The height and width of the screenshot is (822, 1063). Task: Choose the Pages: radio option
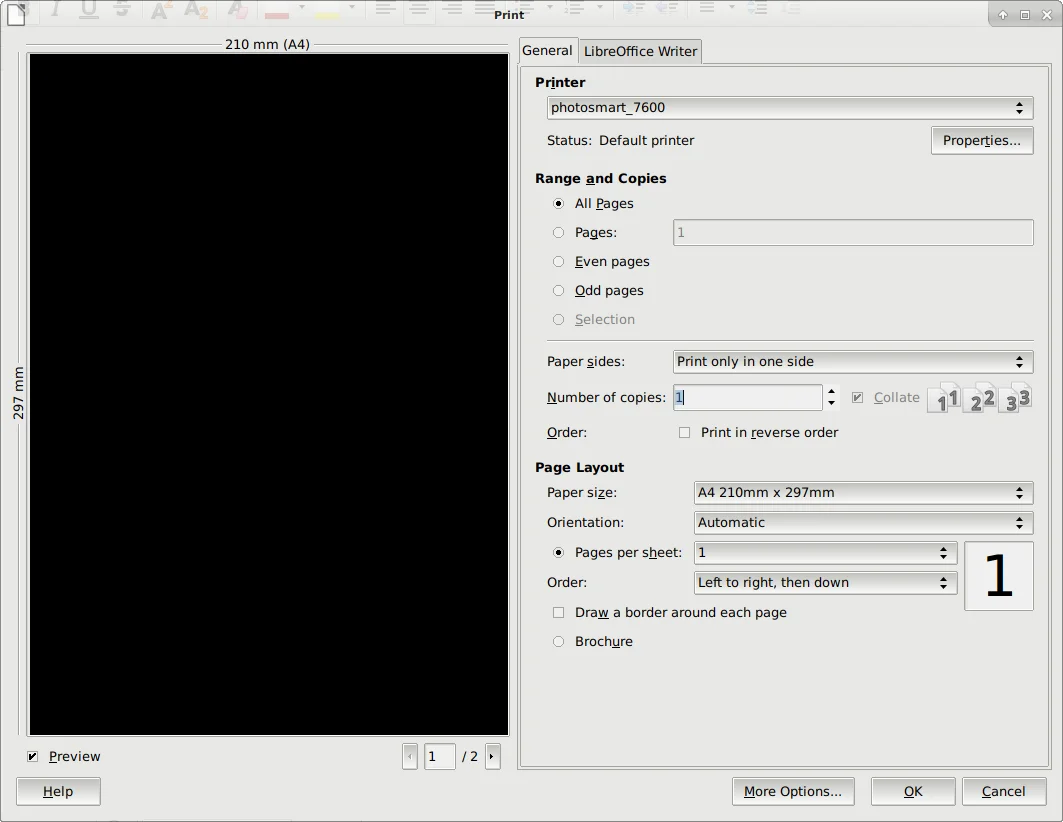coord(559,232)
